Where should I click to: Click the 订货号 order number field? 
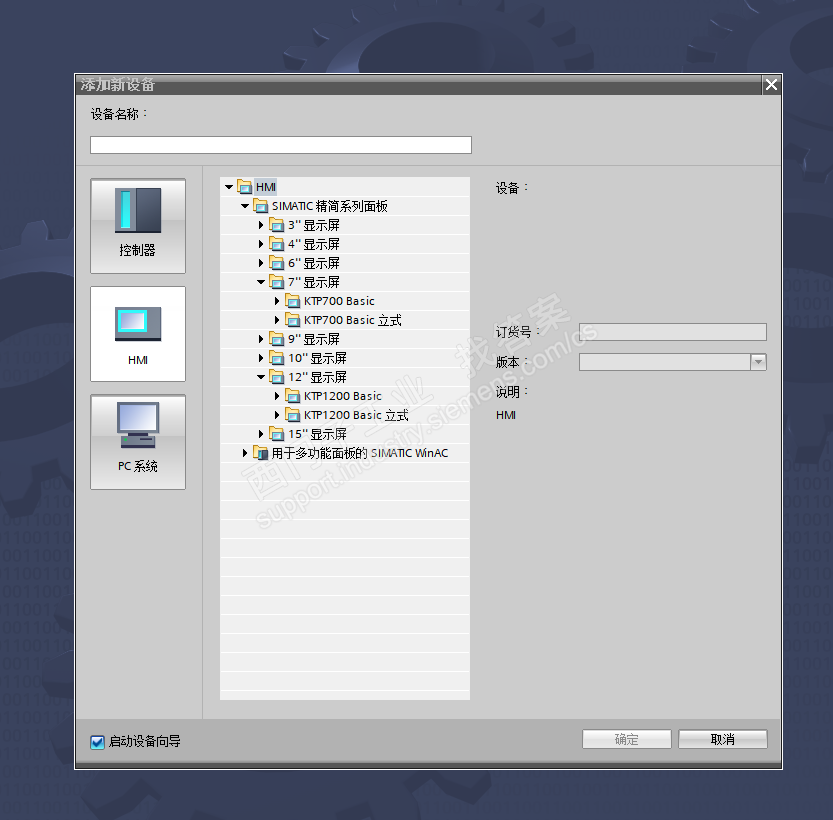click(673, 332)
